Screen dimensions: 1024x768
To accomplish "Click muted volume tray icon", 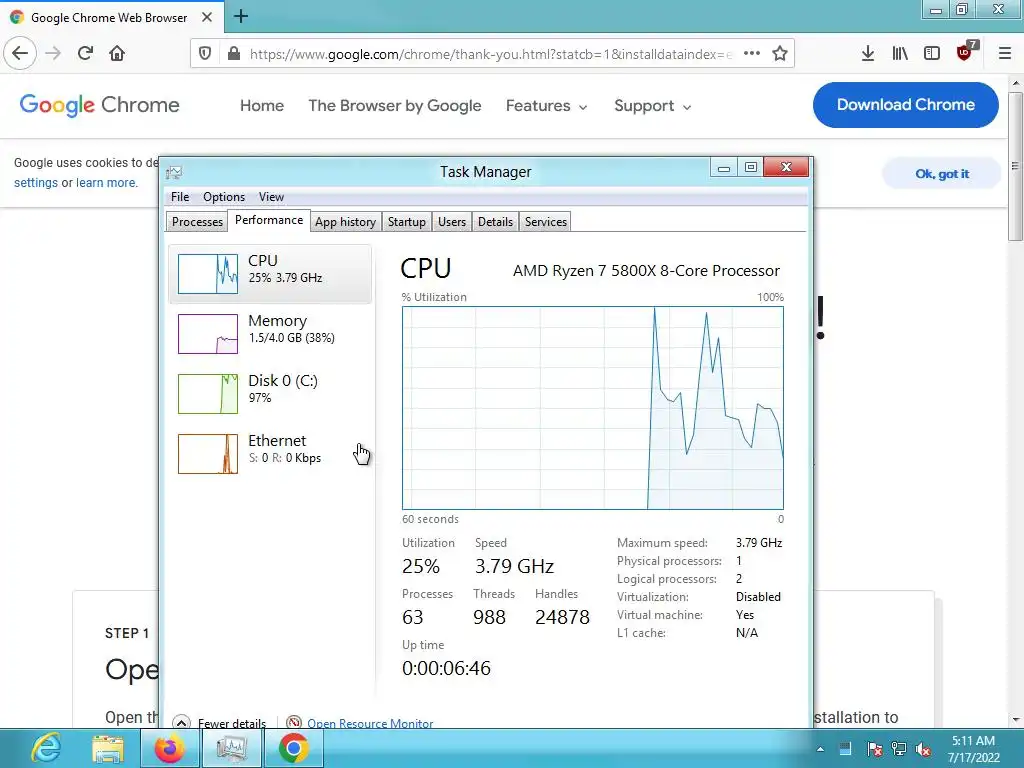I will [x=923, y=749].
